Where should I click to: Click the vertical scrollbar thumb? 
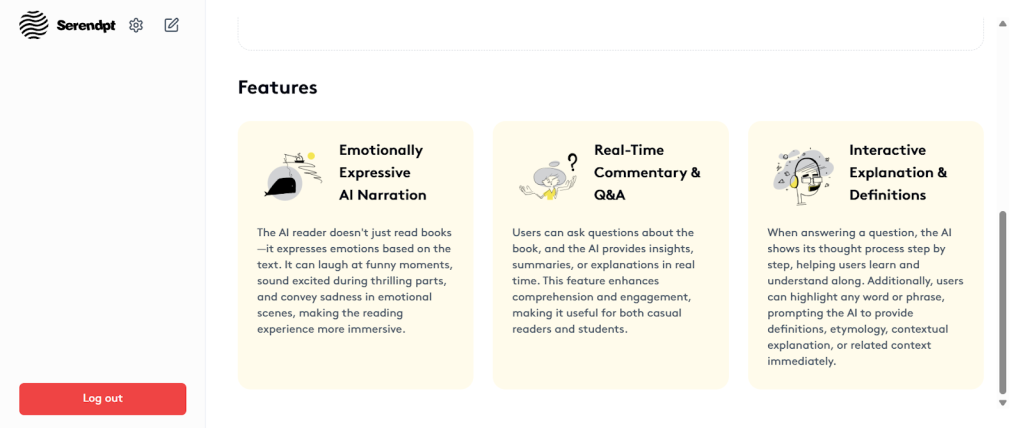click(x=1003, y=300)
